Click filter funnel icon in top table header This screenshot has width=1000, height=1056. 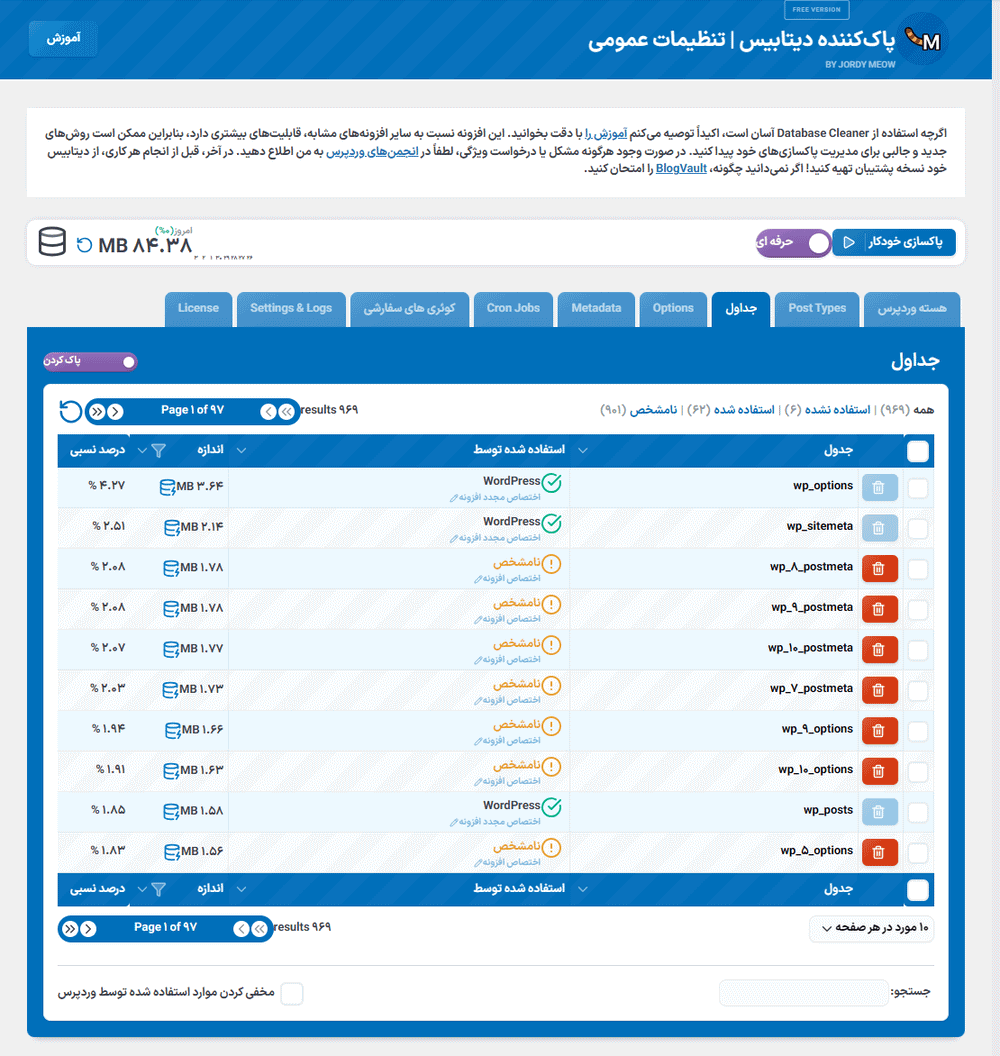[x=158, y=451]
